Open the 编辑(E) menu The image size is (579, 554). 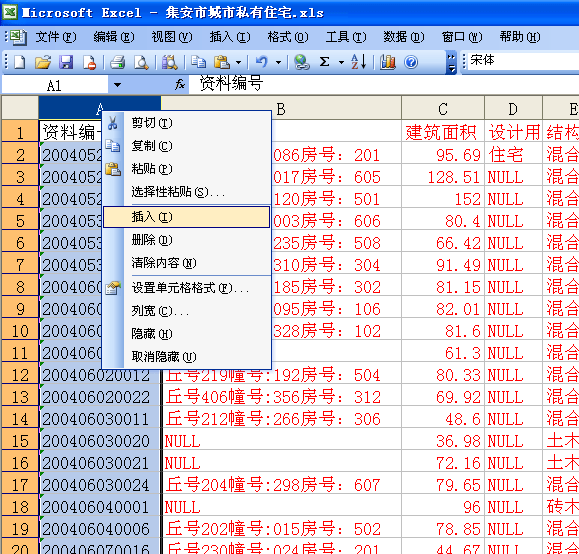(114, 37)
